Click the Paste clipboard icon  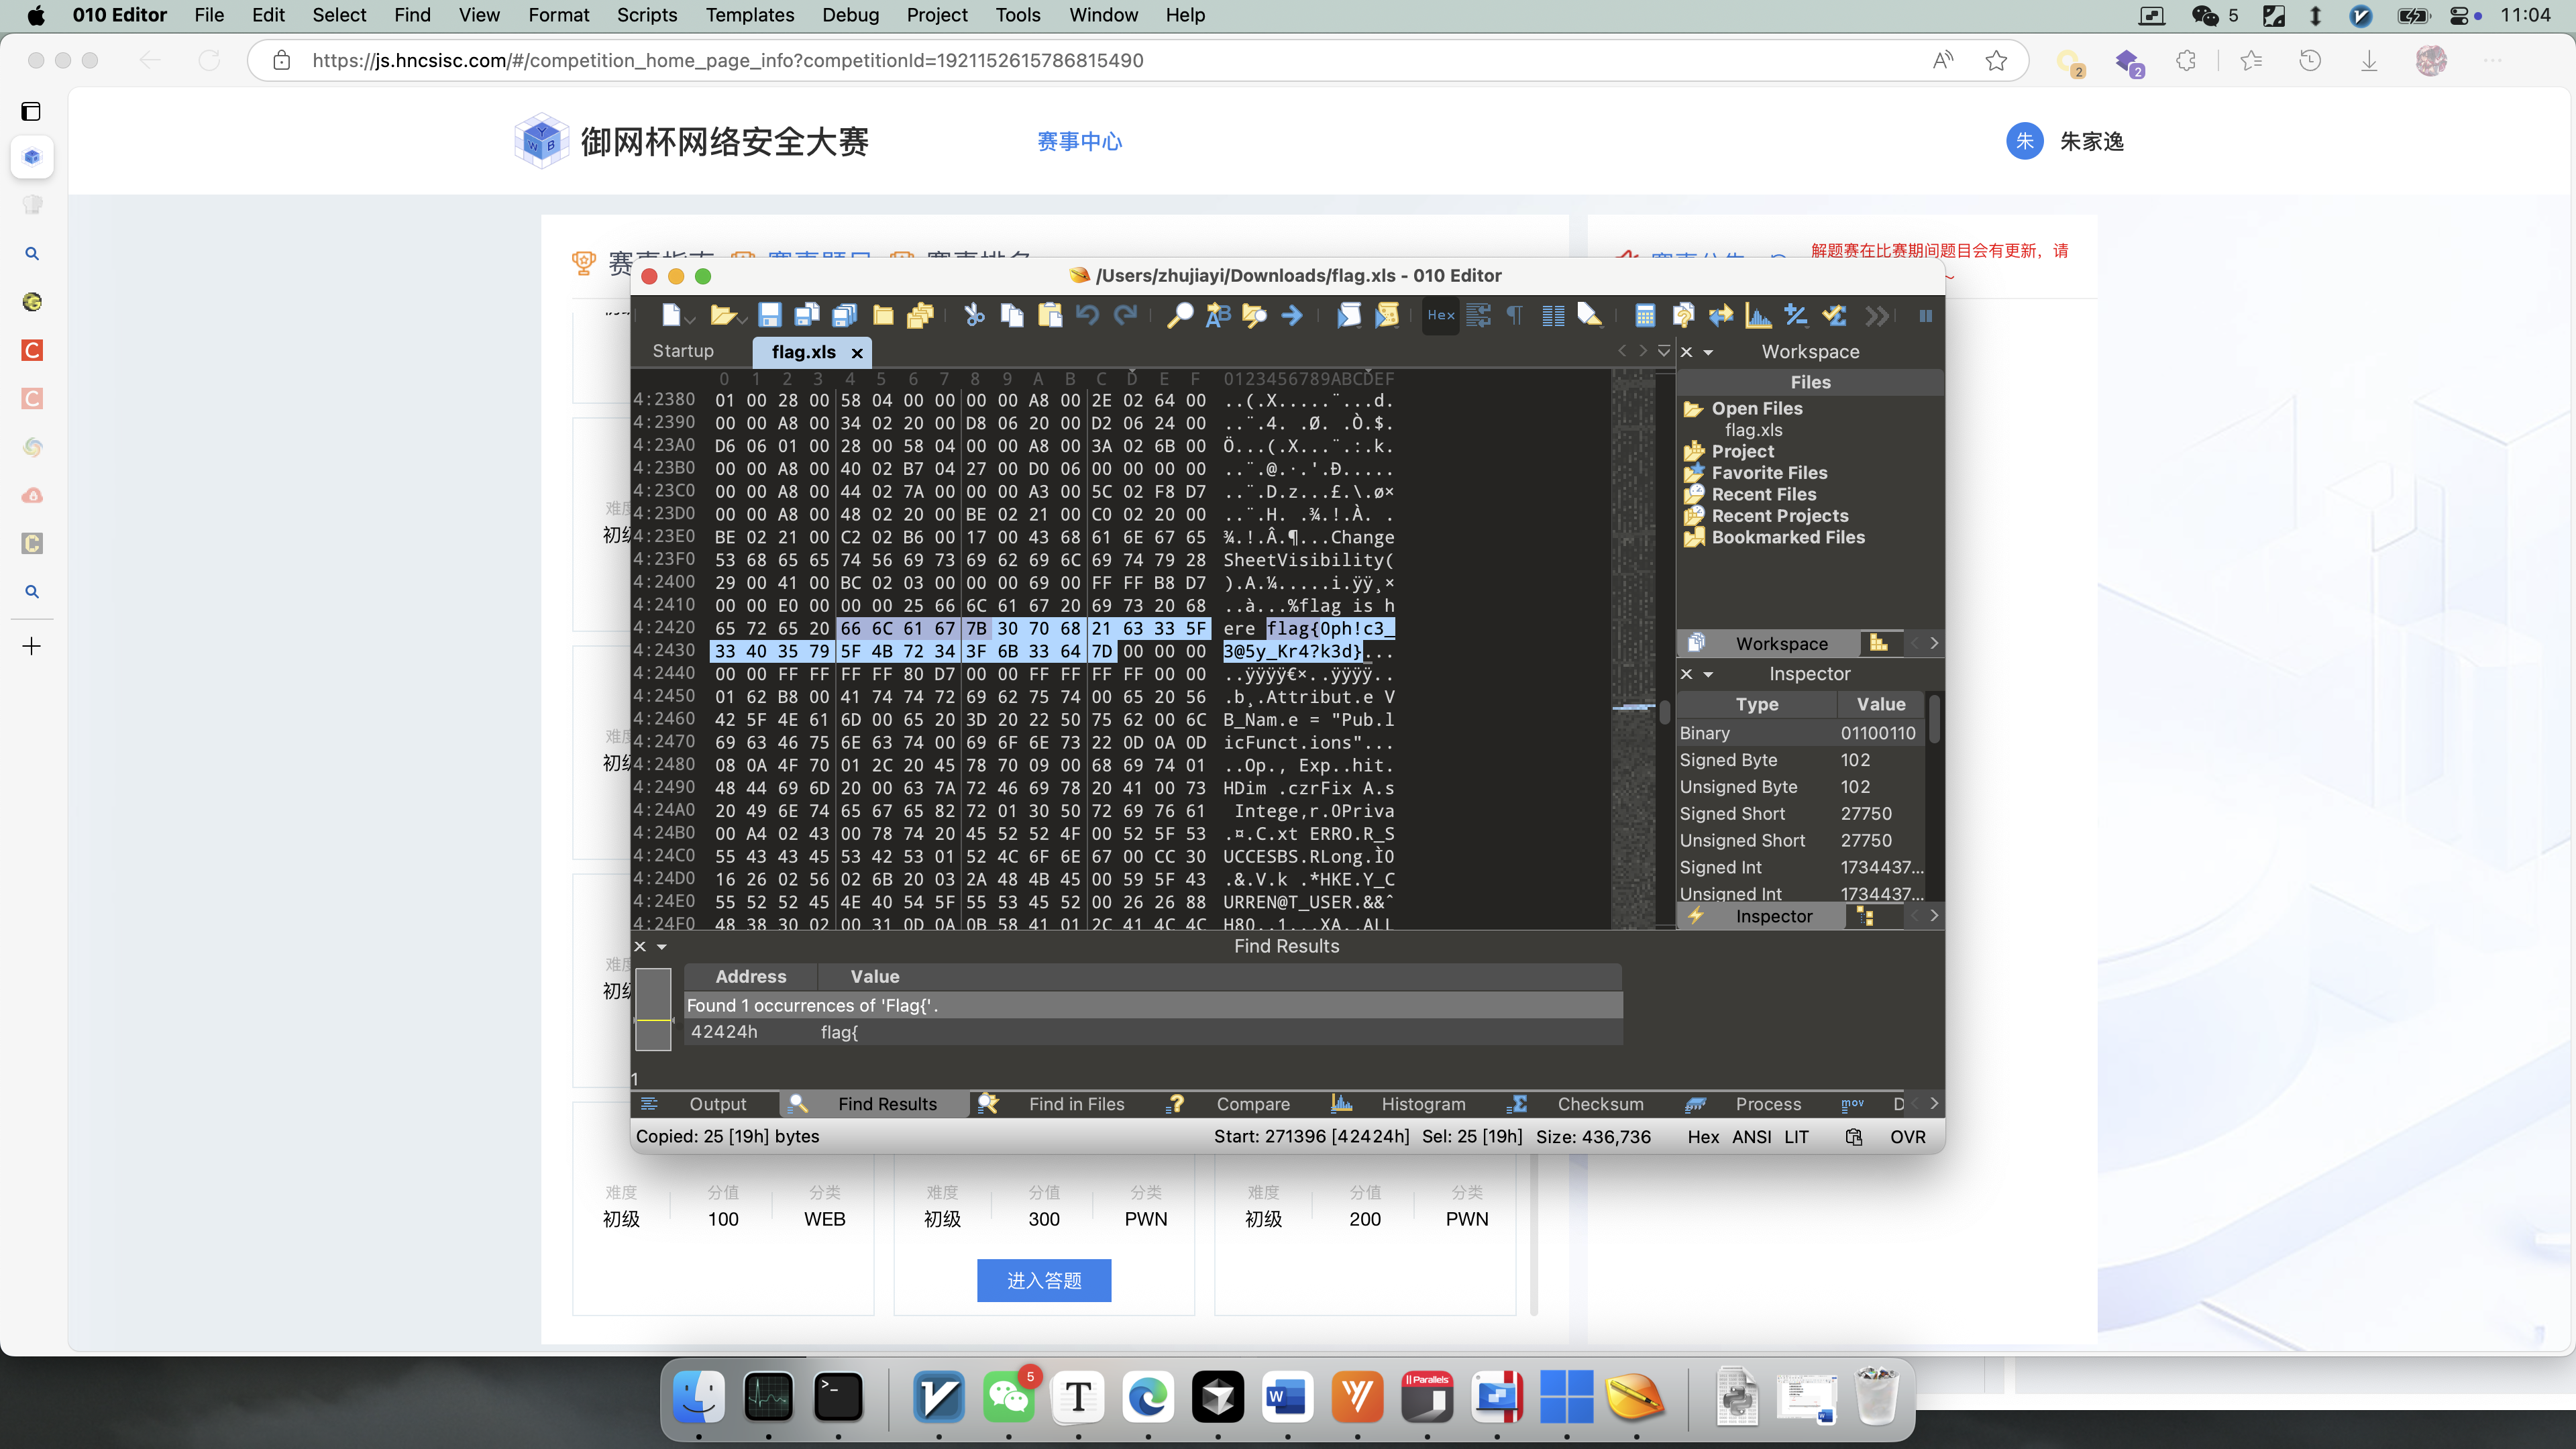(x=1050, y=316)
